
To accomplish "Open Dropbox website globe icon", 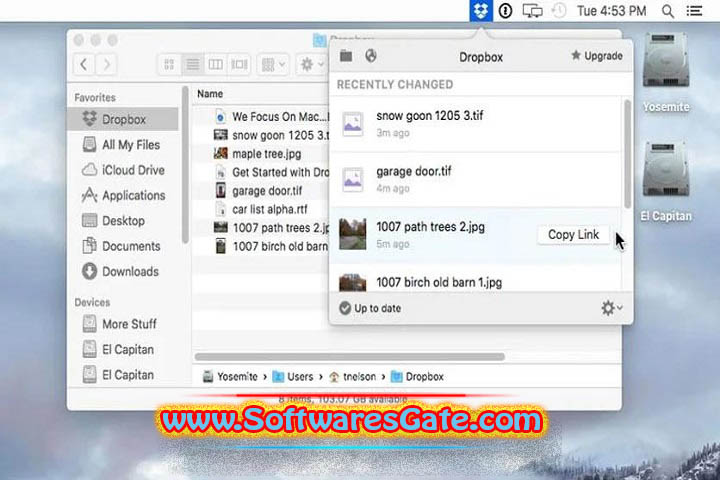I will click(x=371, y=56).
